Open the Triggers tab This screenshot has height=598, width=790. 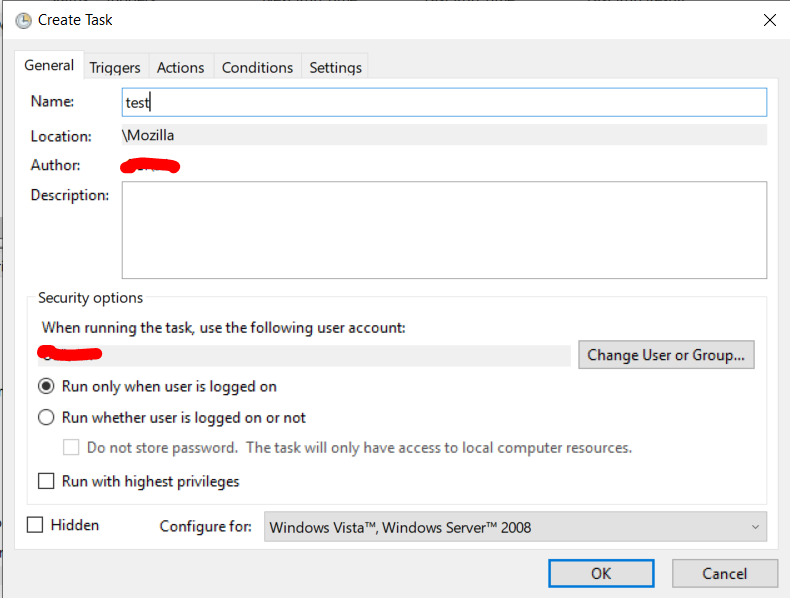115,68
